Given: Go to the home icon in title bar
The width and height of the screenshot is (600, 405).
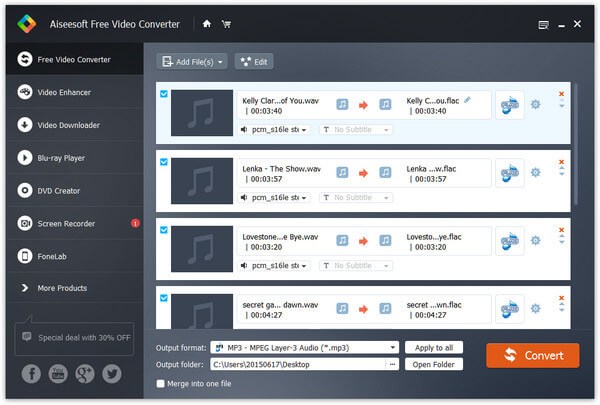Looking at the screenshot, I should 207,24.
